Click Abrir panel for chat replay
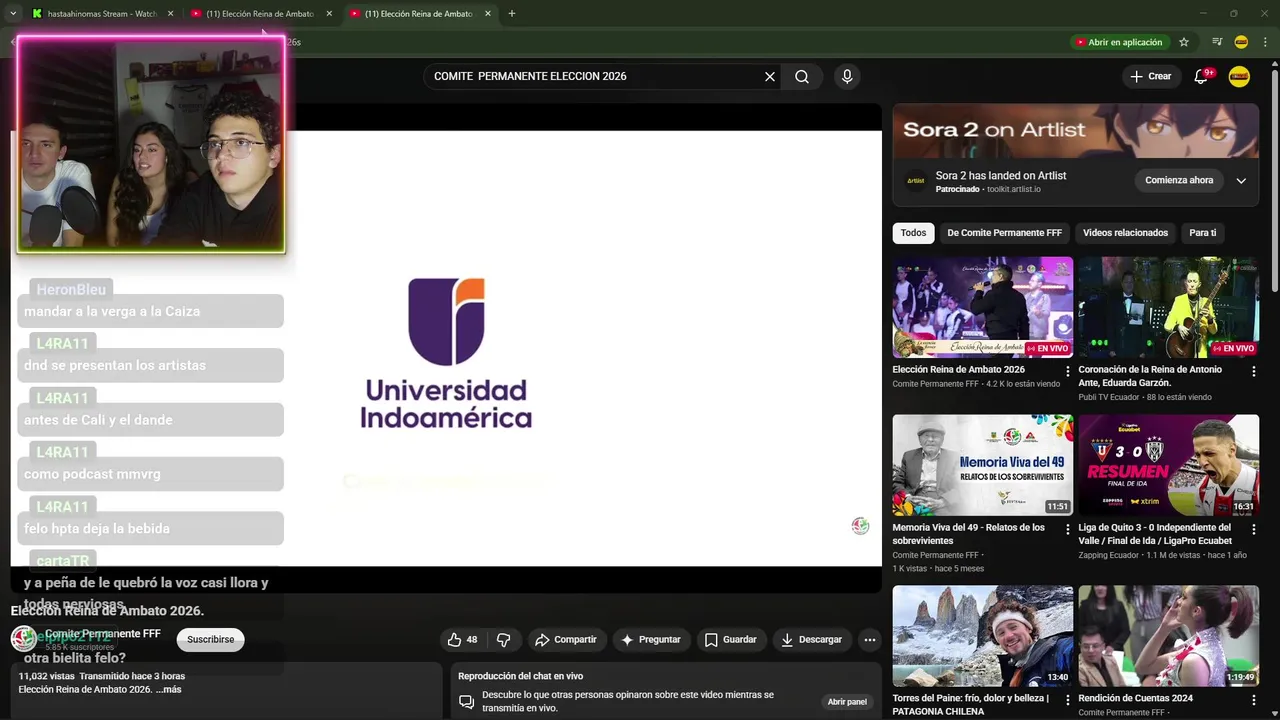The image size is (1280, 720). [847, 702]
